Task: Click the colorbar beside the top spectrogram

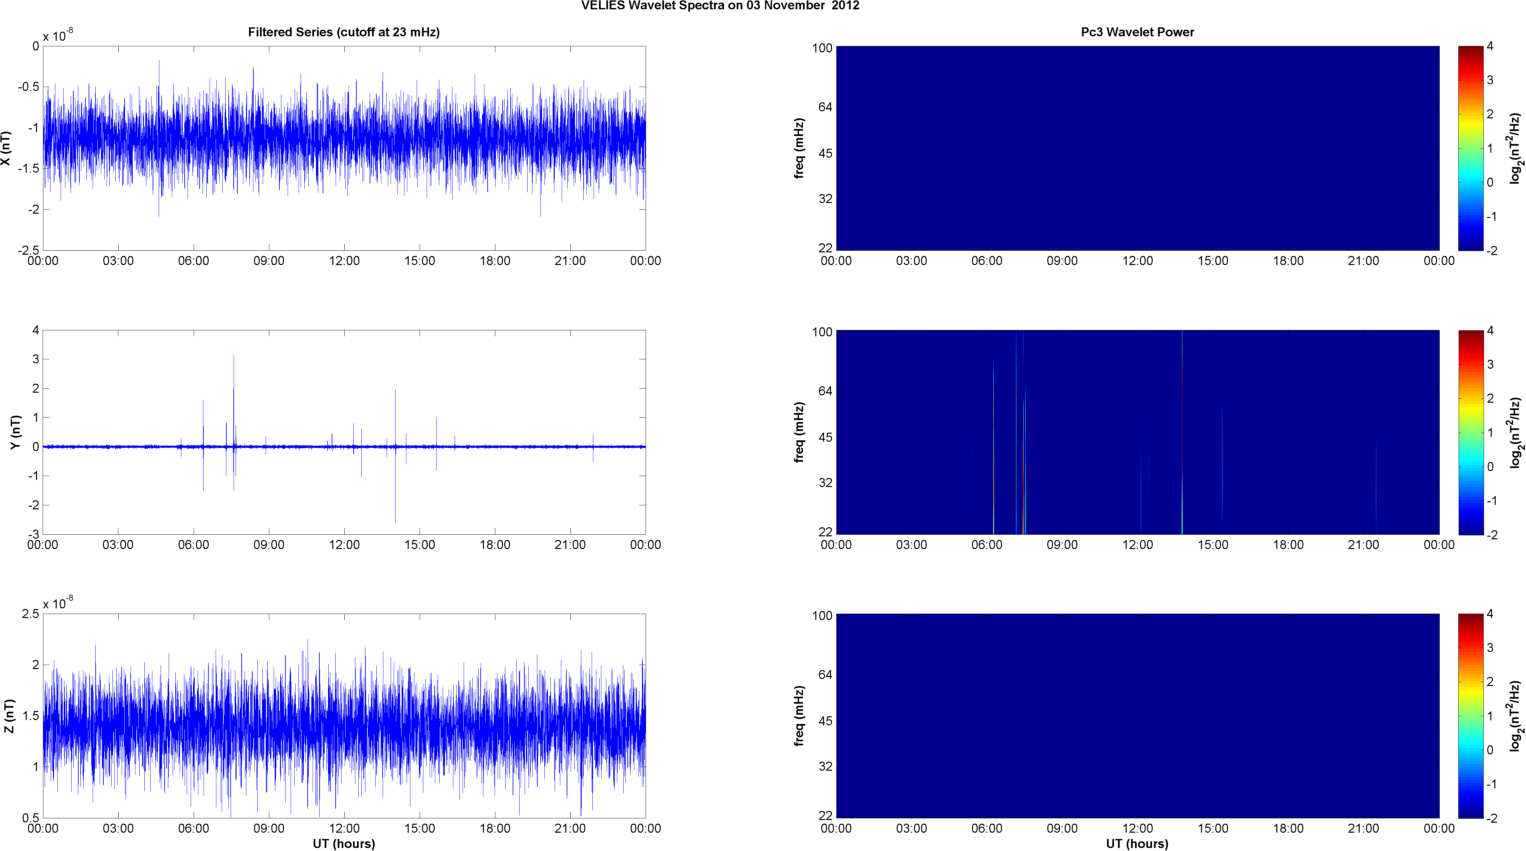Action: click(x=1470, y=148)
